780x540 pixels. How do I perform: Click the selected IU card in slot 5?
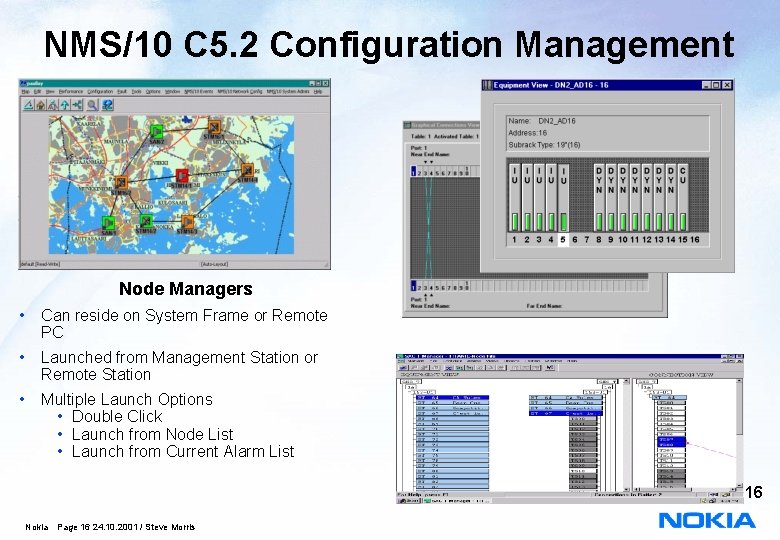pos(563,197)
